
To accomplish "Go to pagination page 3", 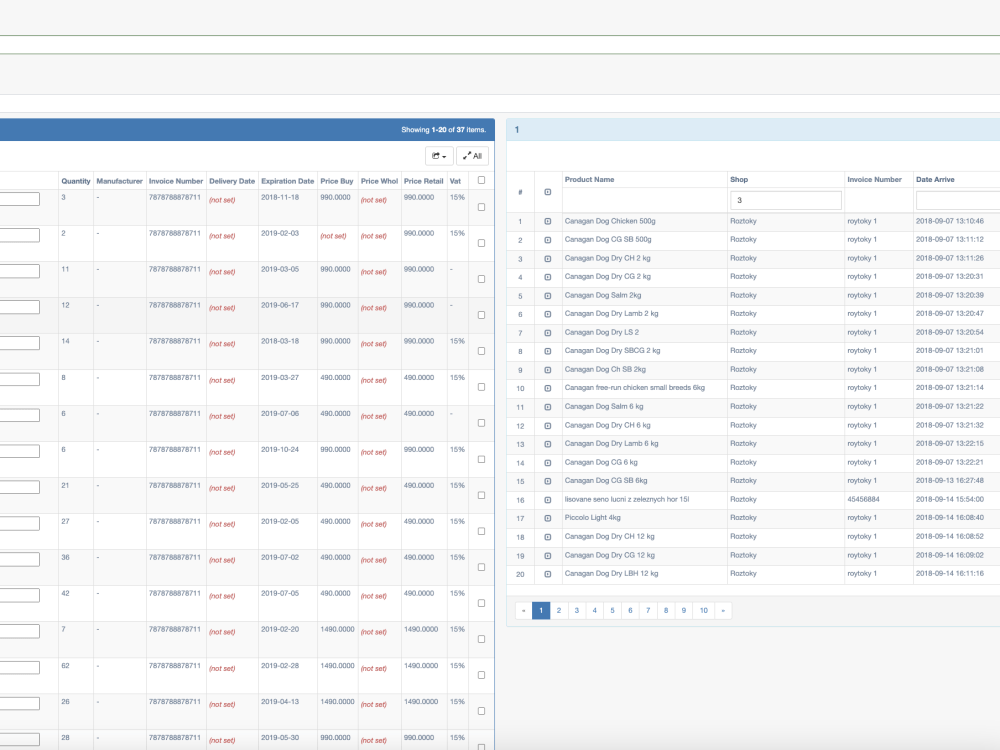I will [x=577, y=610].
